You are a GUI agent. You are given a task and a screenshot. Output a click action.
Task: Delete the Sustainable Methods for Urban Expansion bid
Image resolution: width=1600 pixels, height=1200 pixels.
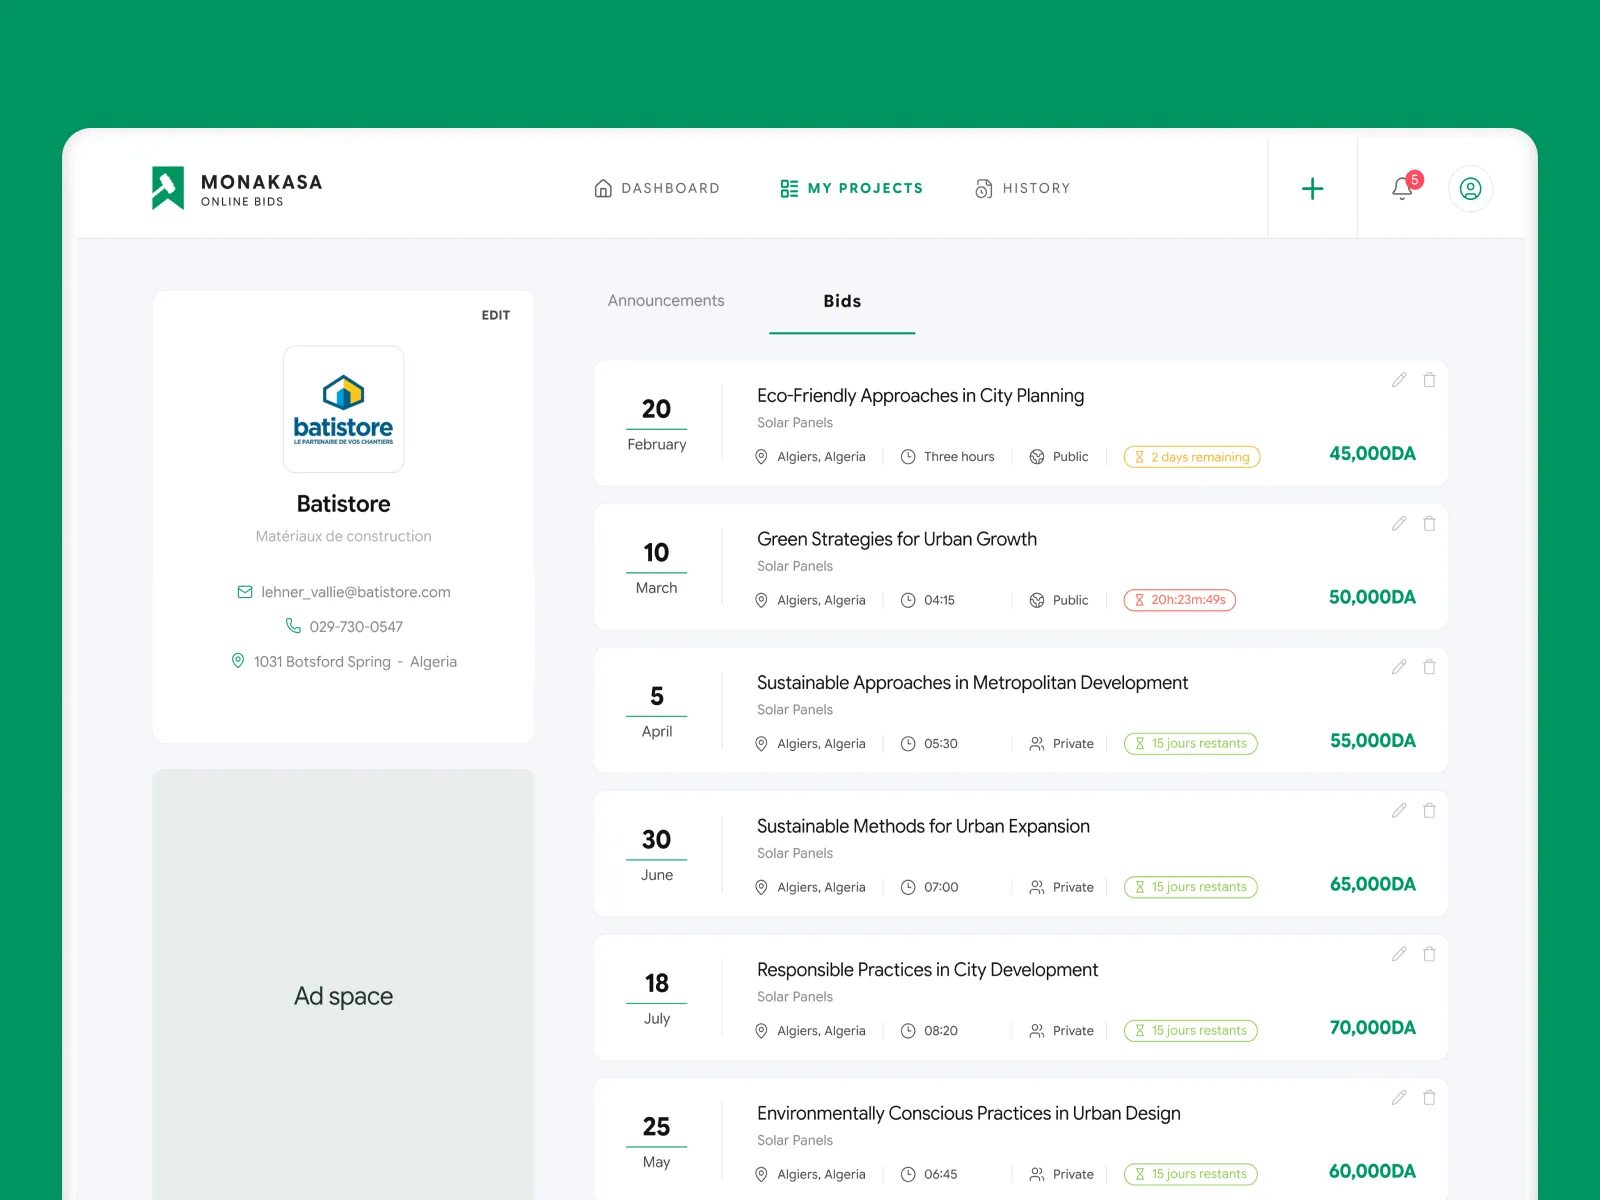1429,811
